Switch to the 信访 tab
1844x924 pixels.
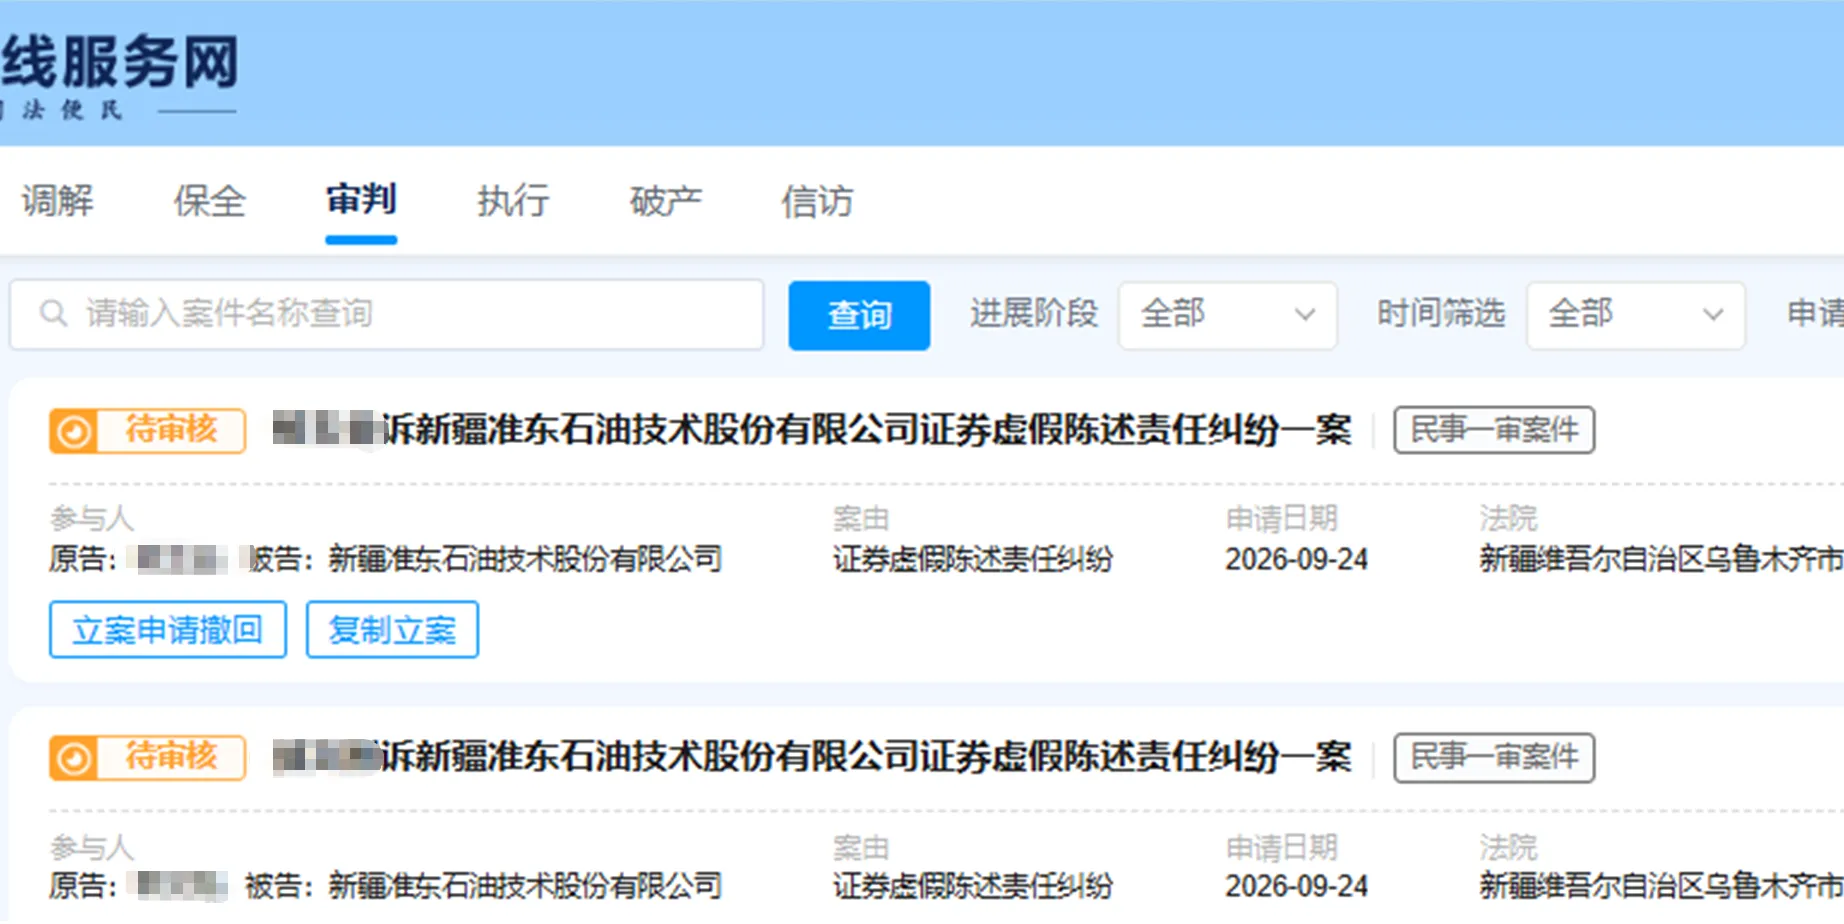pyautogui.click(x=817, y=201)
